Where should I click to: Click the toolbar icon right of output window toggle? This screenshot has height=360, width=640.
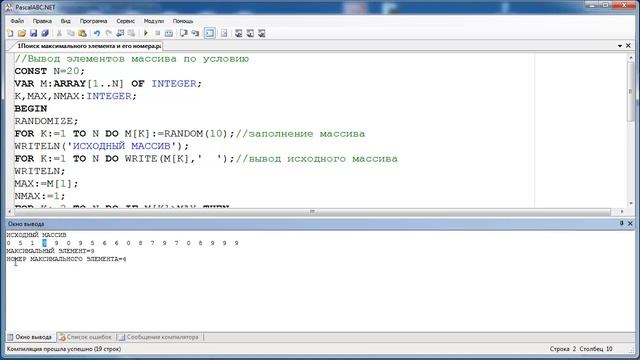(224, 33)
